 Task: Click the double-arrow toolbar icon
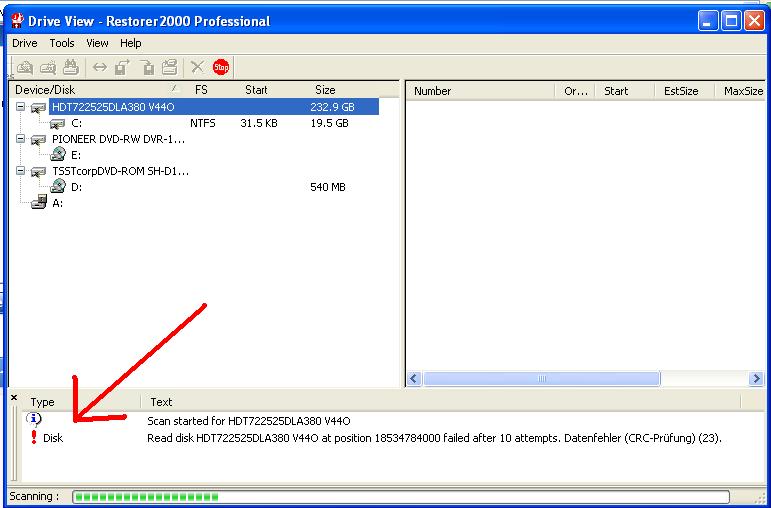99,67
